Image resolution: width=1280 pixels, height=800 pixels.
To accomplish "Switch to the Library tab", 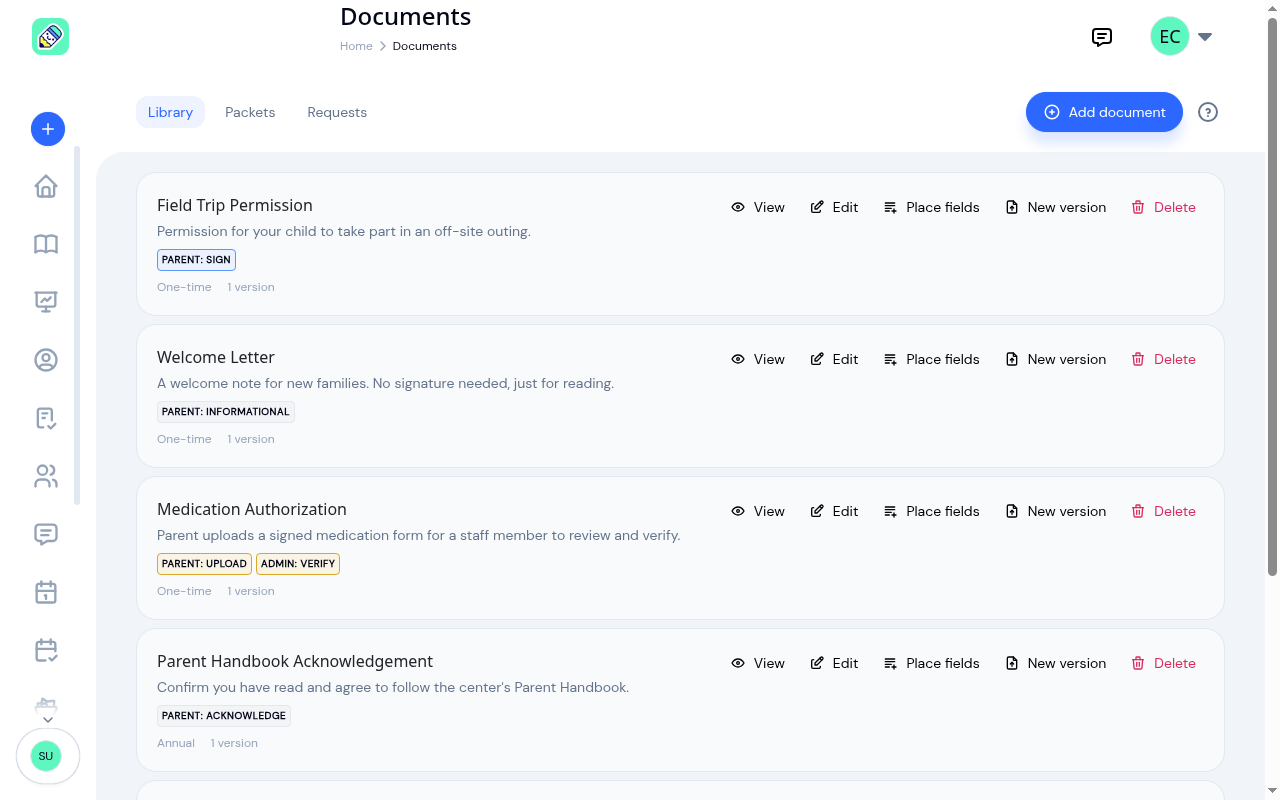I will (x=170, y=112).
